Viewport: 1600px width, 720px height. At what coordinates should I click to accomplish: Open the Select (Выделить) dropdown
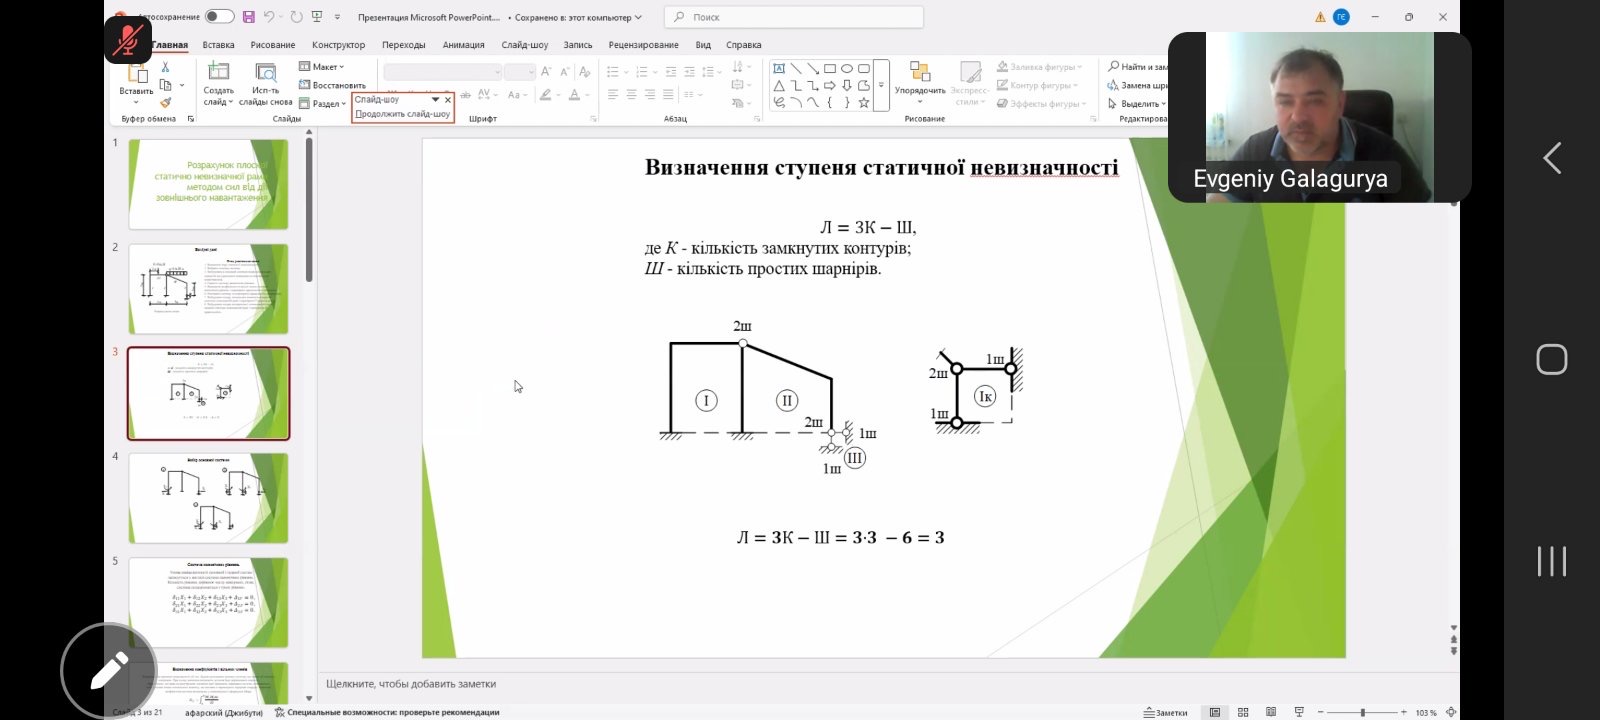click(x=1136, y=103)
